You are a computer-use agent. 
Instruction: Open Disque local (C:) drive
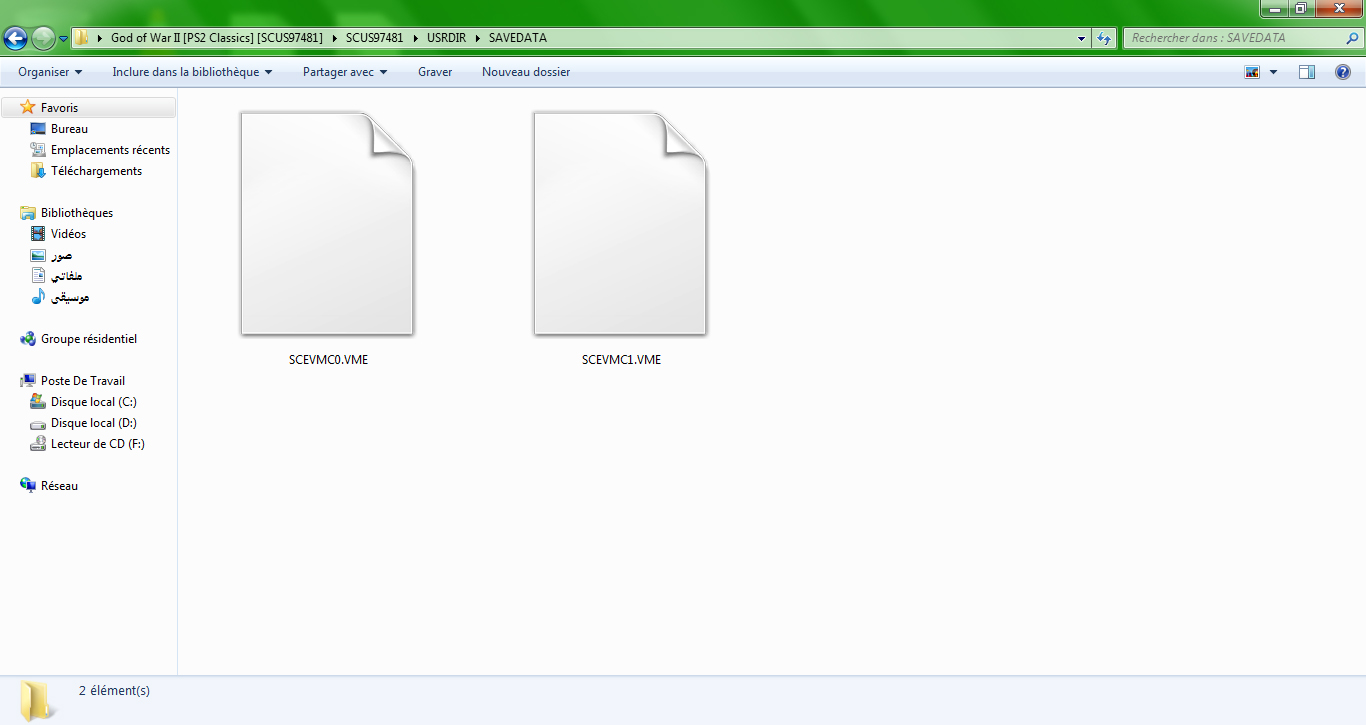[x=93, y=402]
